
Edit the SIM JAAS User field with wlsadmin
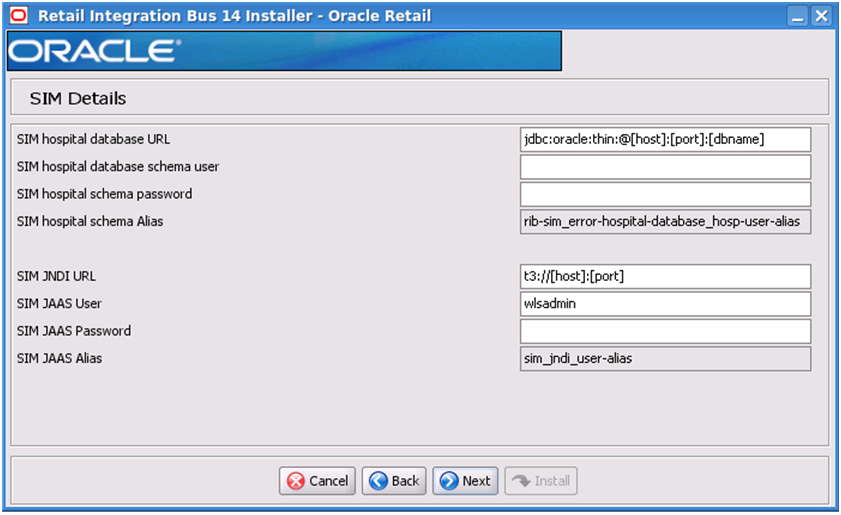click(x=665, y=304)
